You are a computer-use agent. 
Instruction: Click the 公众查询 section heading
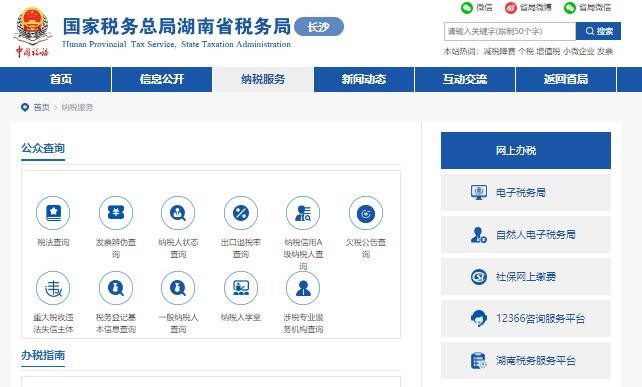pyautogui.click(x=43, y=148)
